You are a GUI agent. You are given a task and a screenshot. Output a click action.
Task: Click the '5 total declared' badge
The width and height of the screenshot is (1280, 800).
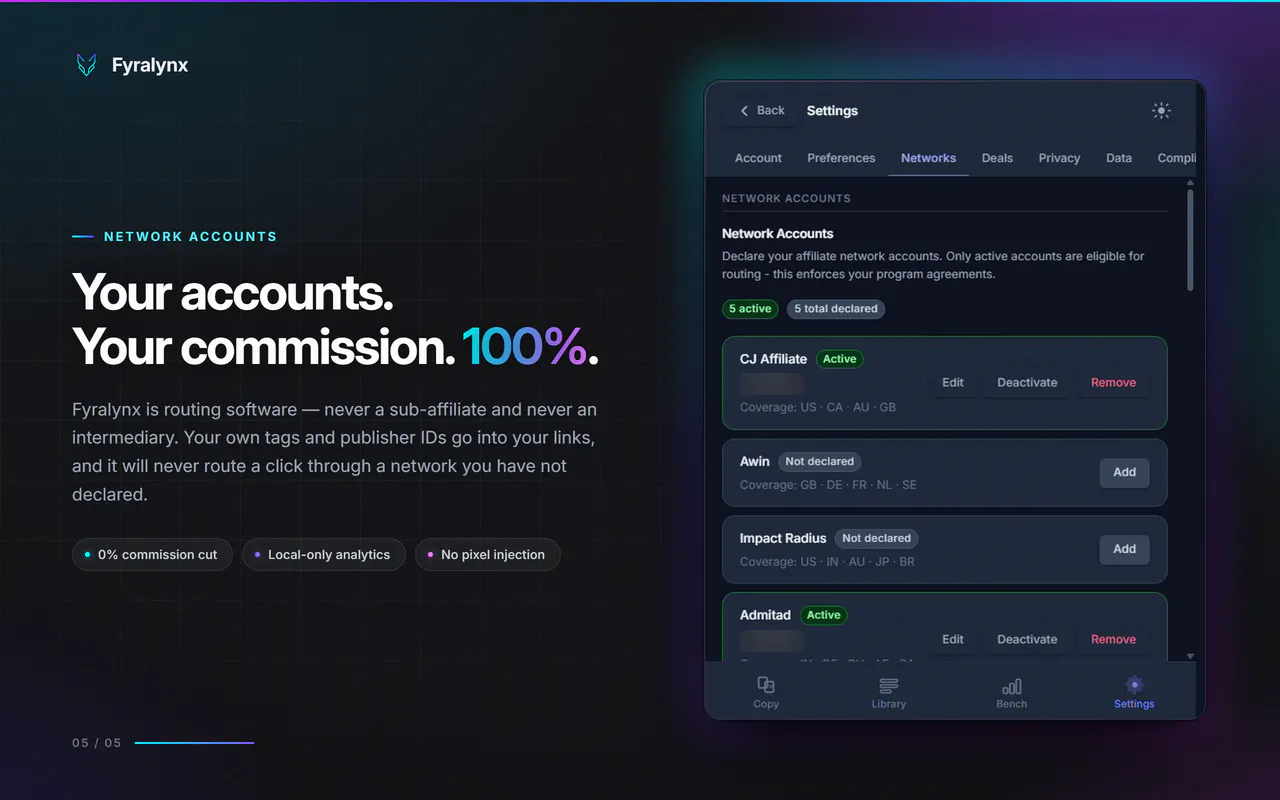pyautogui.click(x=836, y=309)
